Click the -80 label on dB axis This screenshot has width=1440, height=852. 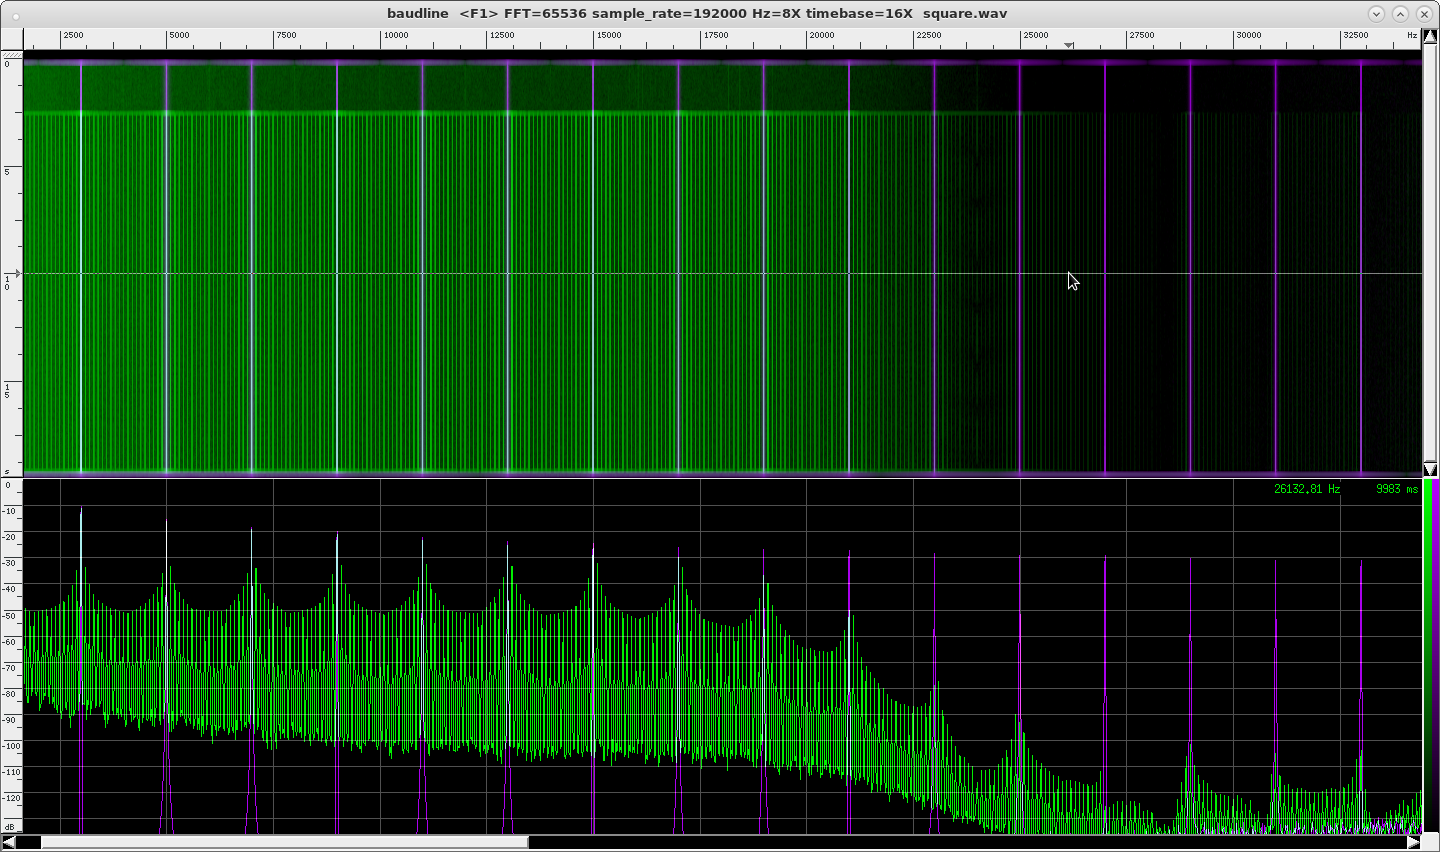(x=10, y=693)
